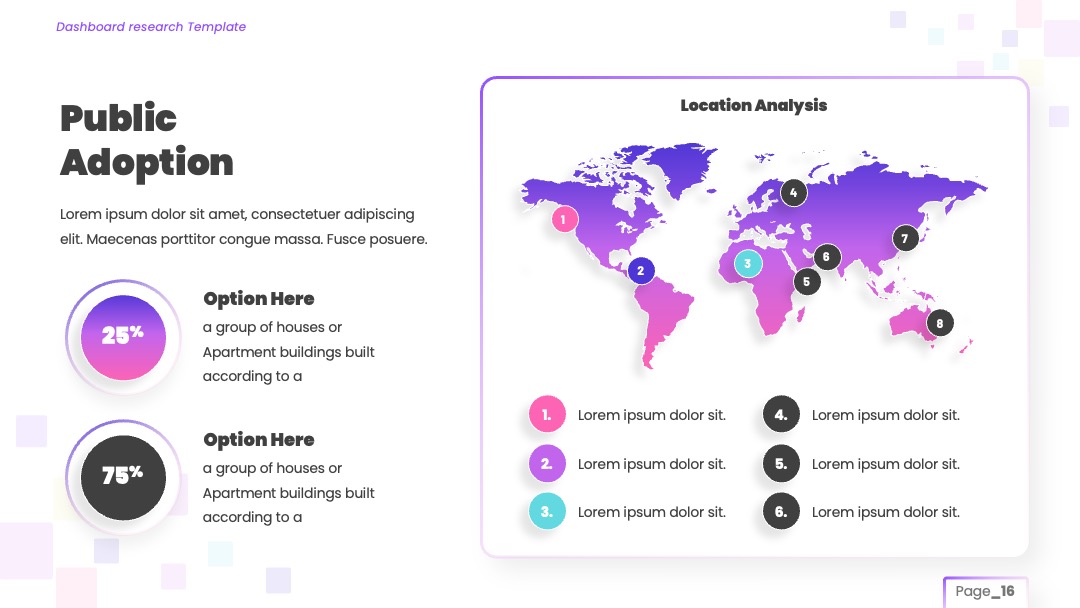Click the dark legend circle numbered 4
The image size is (1080, 608).
pos(781,415)
